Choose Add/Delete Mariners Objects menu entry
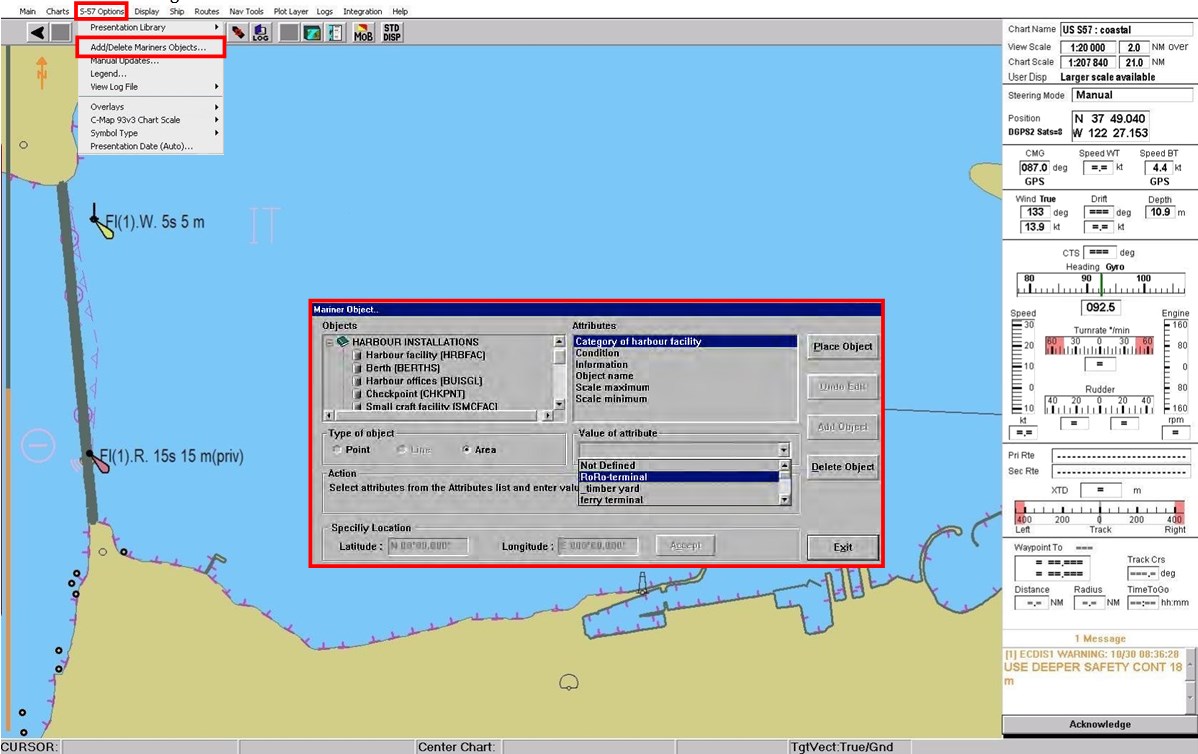This screenshot has width=1198, height=754. coord(151,47)
